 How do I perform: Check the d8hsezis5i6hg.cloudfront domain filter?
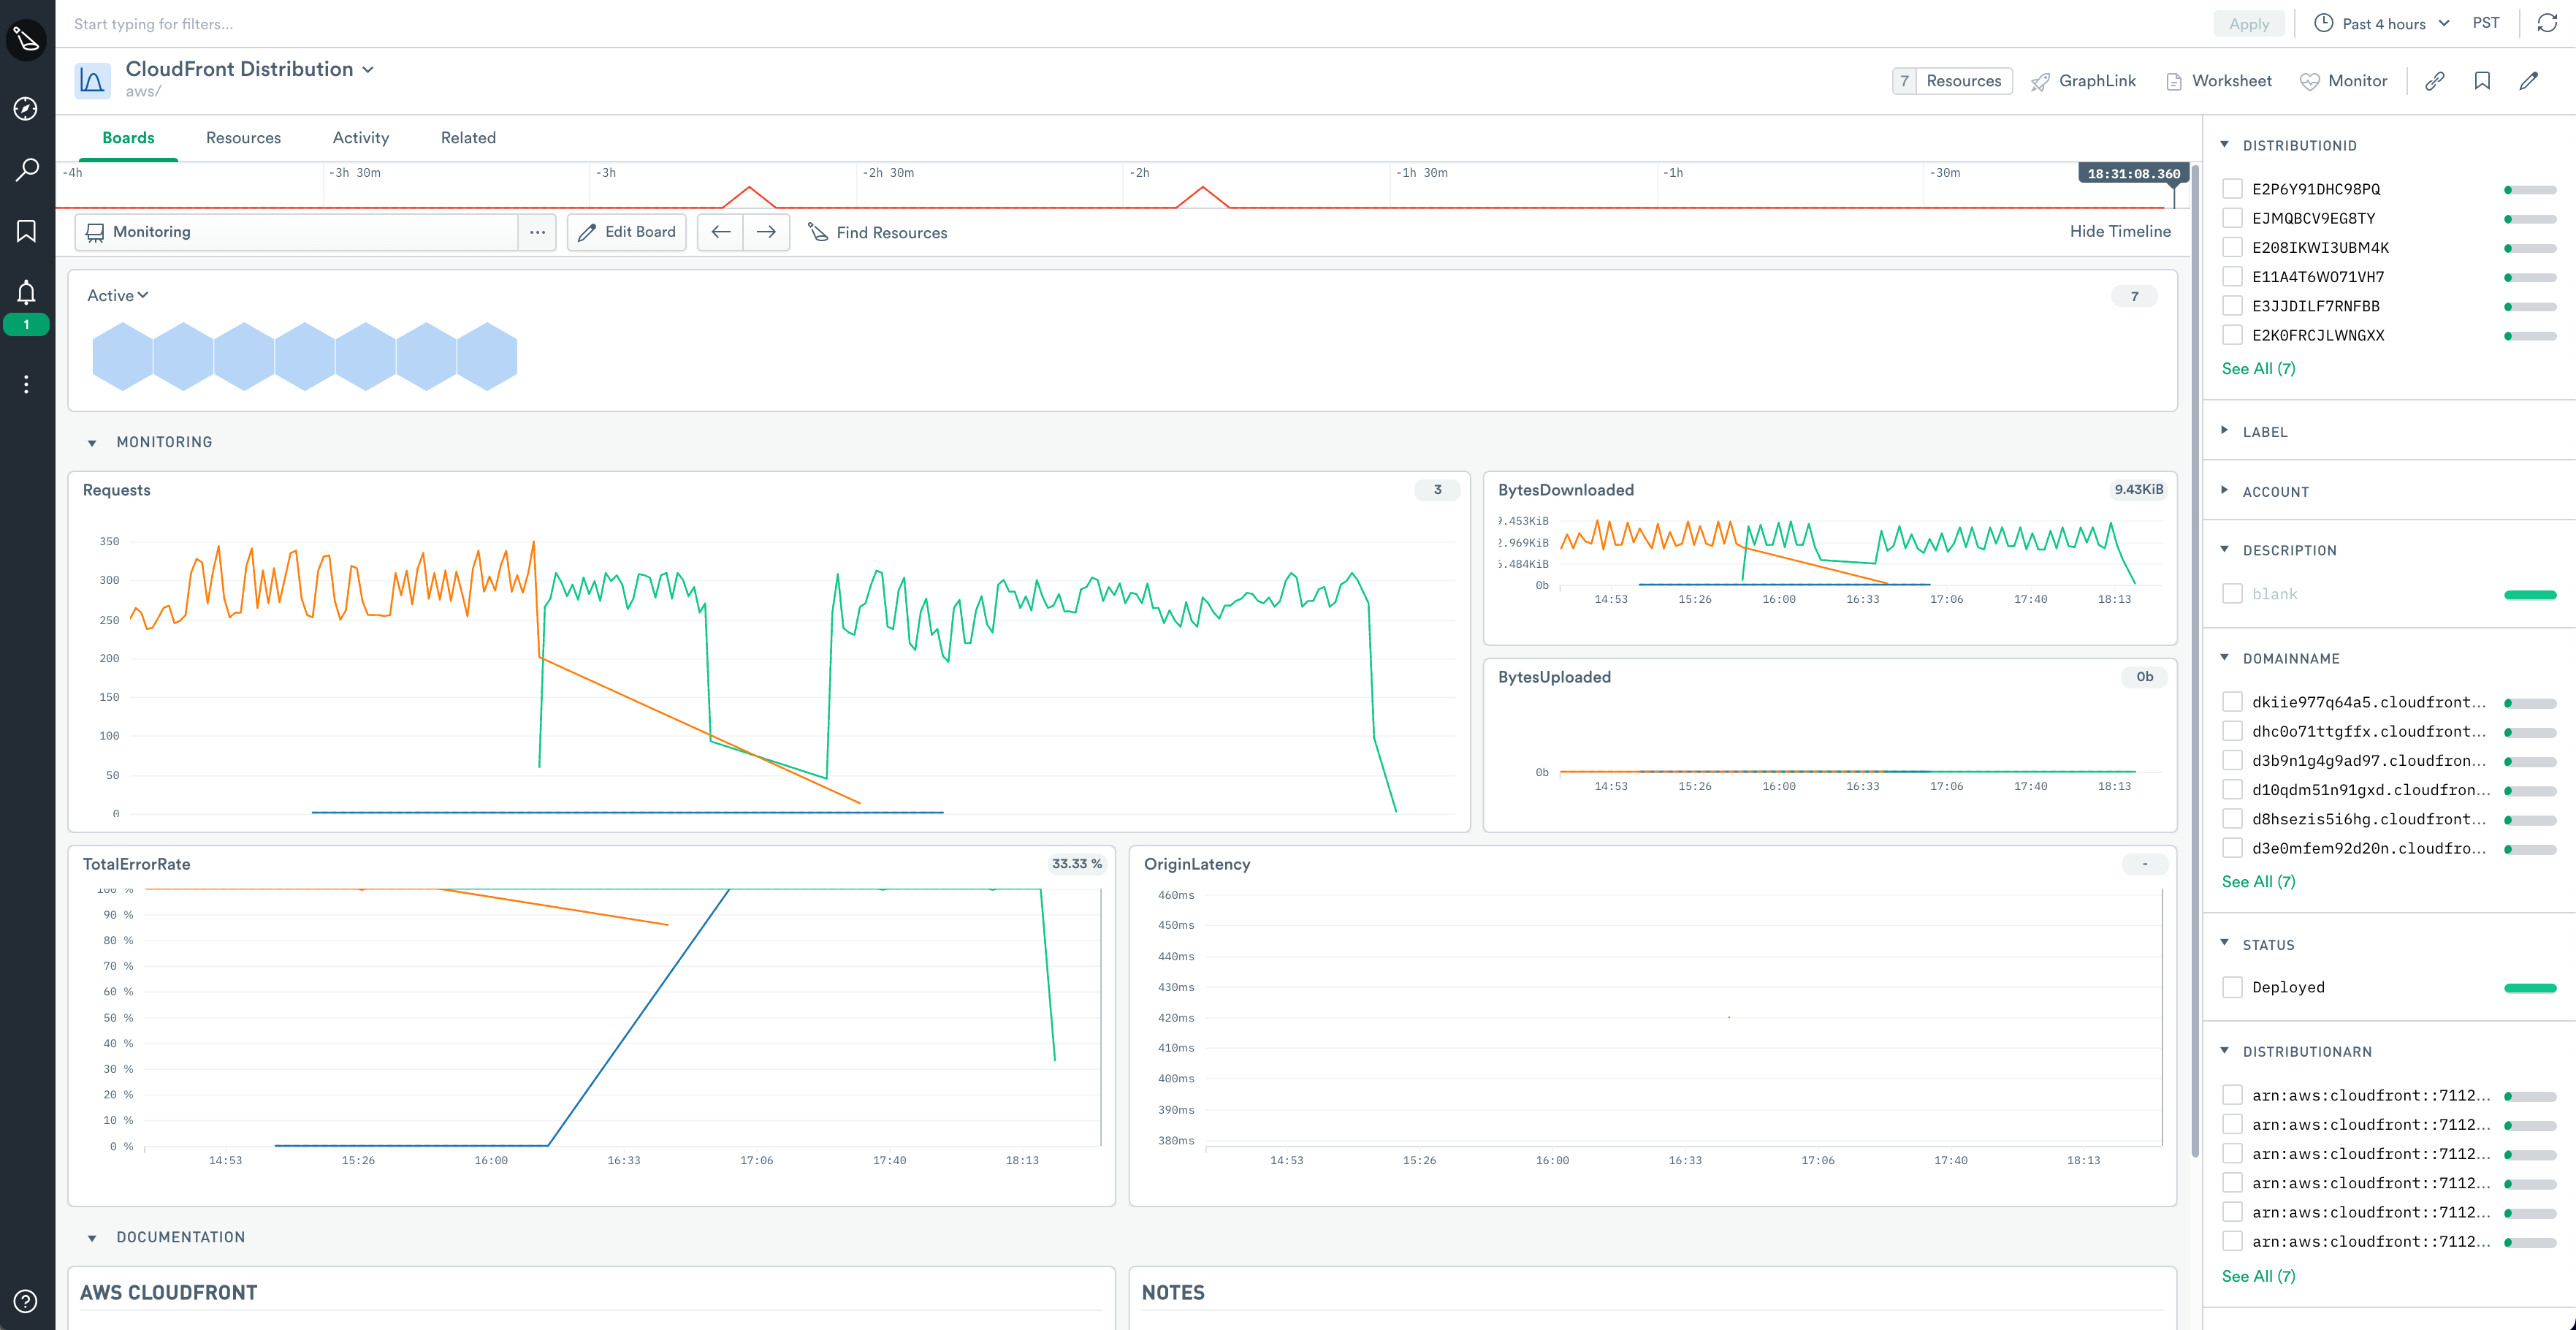2232,819
